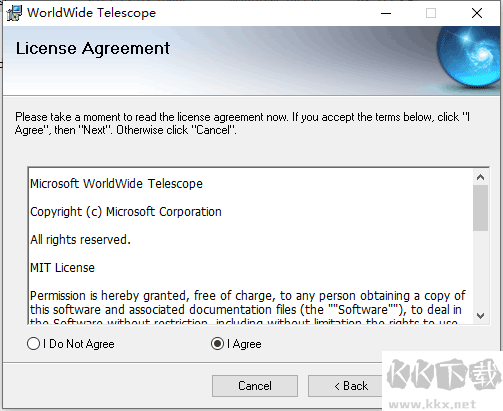Click the Microsoft WorldWide Telescope license heading
Screen dimensions: 503x411
click(x=116, y=184)
